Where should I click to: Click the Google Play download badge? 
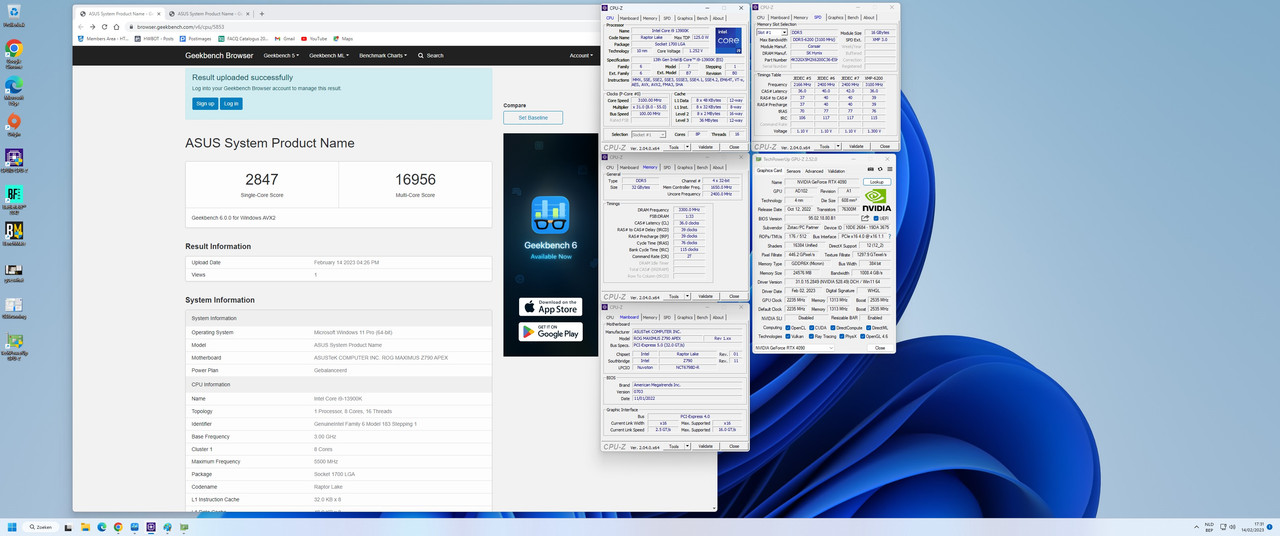click(x=550, y=331)
